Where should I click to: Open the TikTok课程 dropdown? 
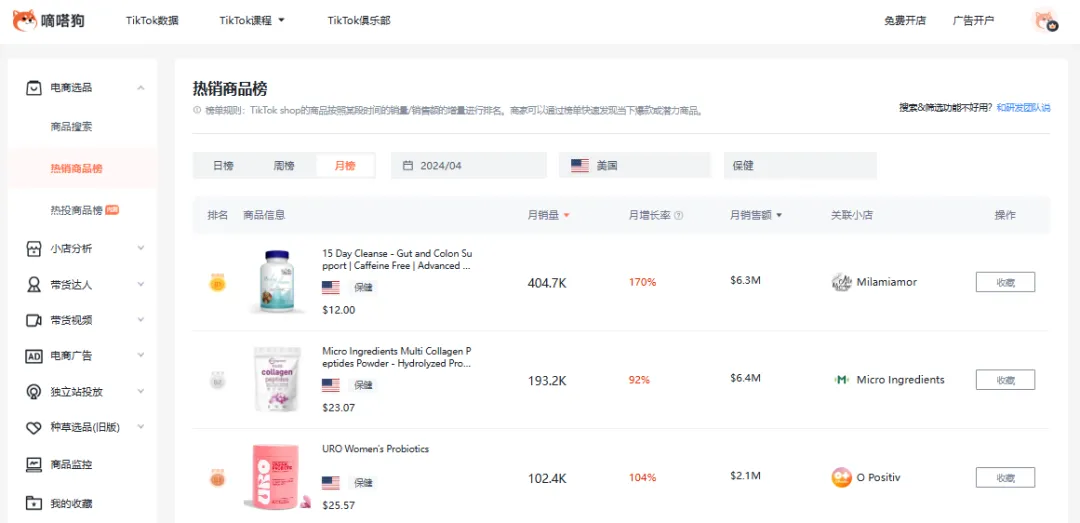252,21
